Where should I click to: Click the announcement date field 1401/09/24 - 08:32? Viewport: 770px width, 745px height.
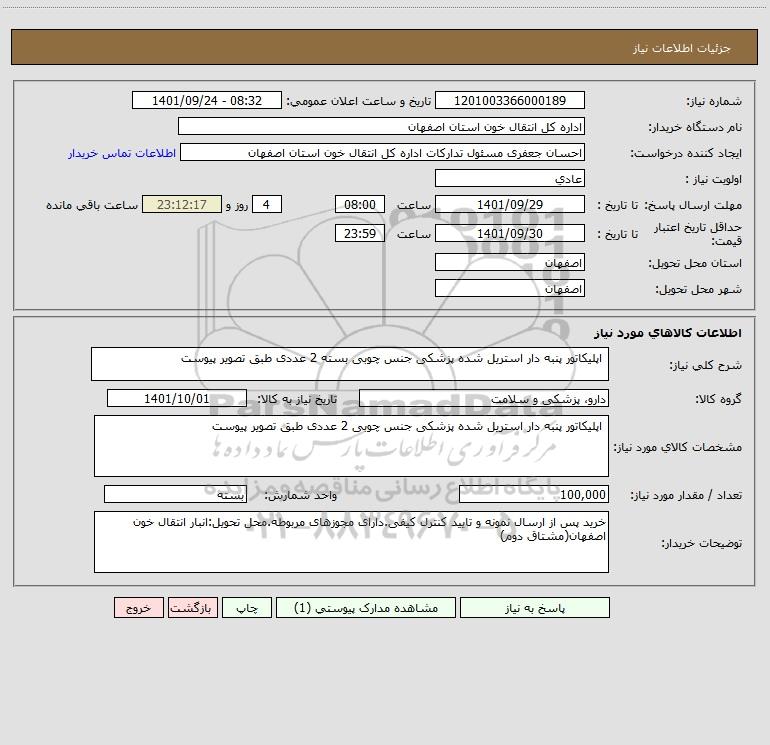click(207, 100)
